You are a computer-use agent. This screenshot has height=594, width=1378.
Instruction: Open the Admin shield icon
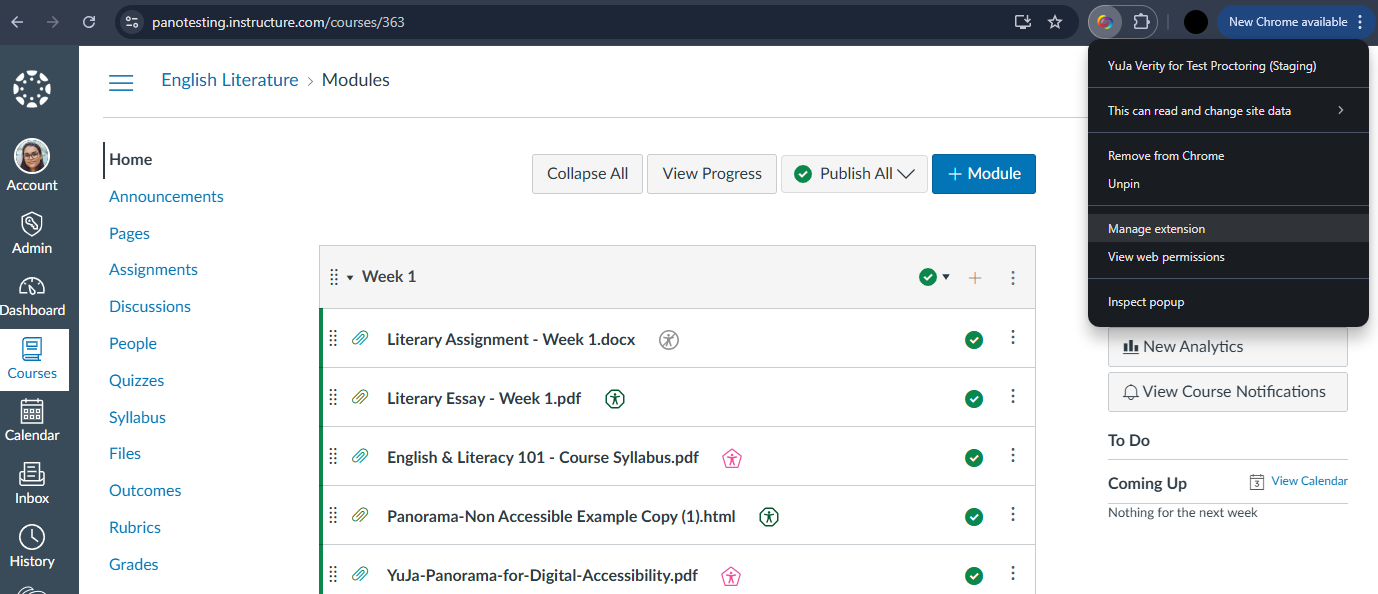point(32,223)
